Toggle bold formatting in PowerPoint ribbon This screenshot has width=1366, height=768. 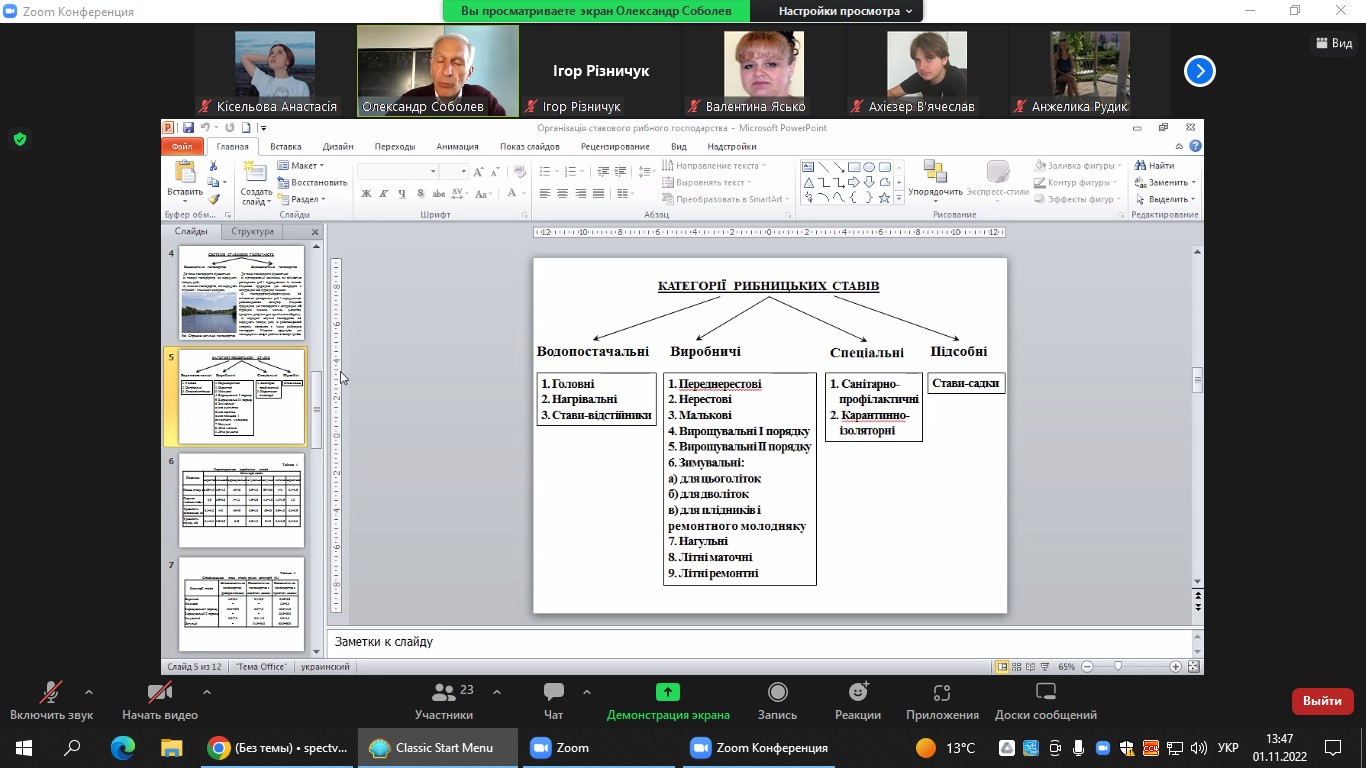(x=366, y=194)
